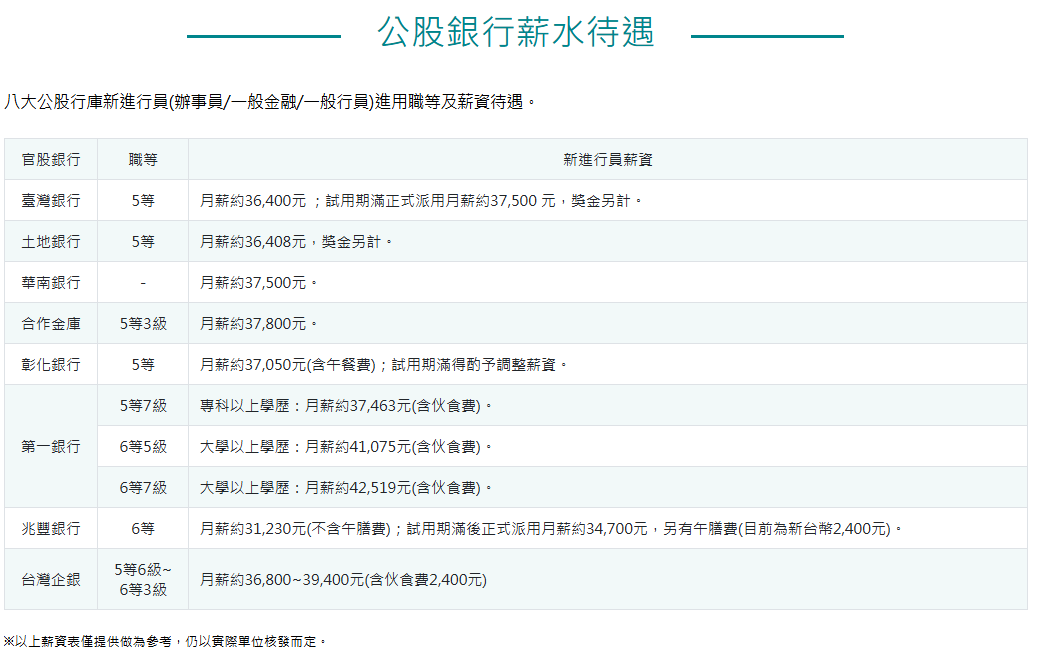Select the 官股銀行 column header

point(51,160)
